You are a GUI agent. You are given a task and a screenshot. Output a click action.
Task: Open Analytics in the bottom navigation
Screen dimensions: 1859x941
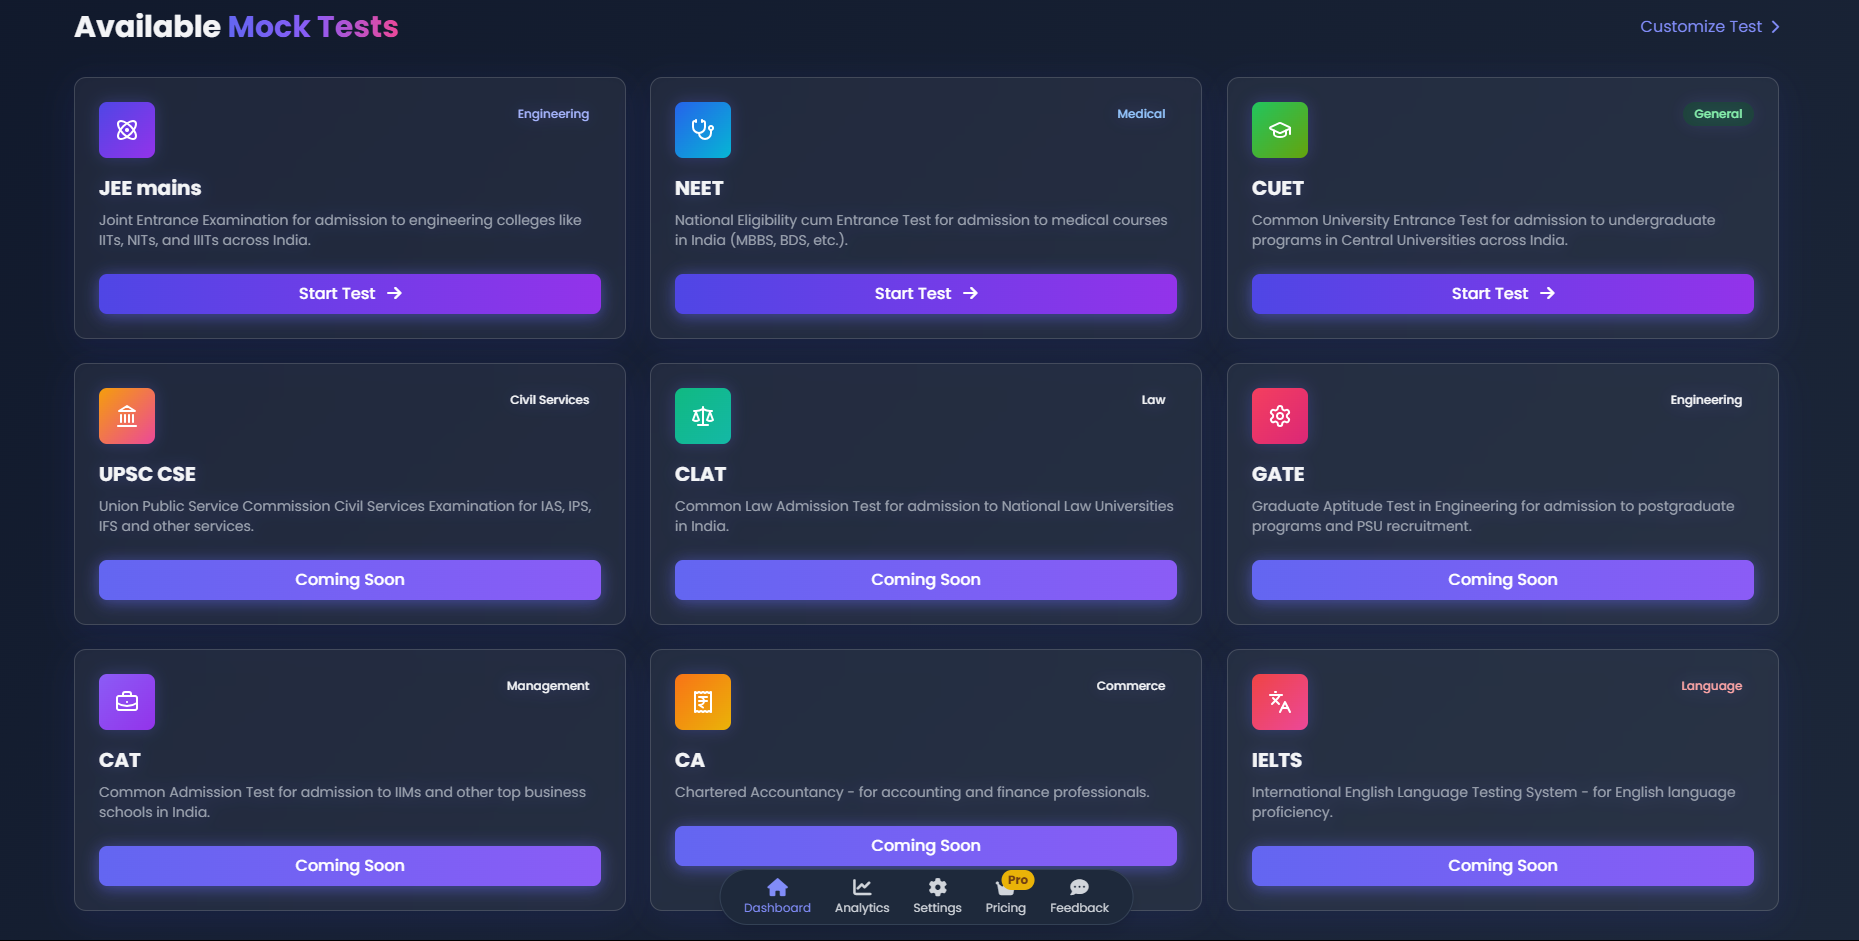[862, 896]
